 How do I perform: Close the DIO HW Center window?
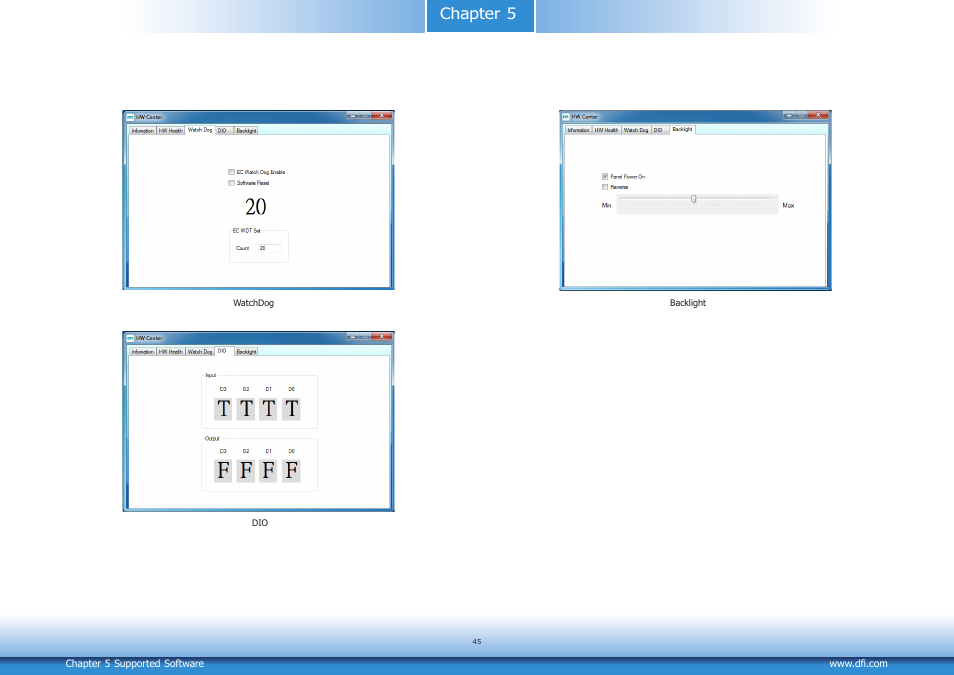click(x=382, y=336)
